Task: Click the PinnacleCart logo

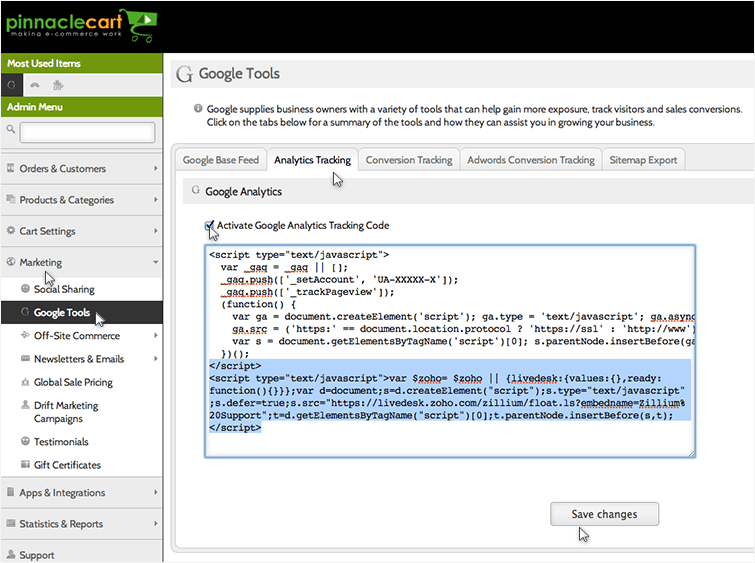Action: coord(81,26)
